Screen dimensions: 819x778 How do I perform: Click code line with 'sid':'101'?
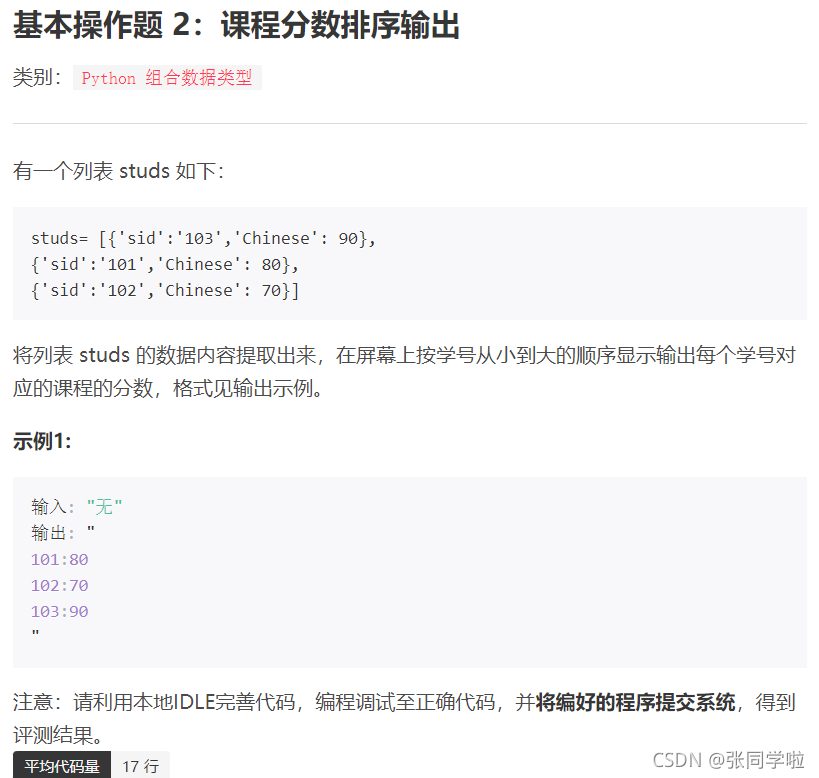click(165, 265)
